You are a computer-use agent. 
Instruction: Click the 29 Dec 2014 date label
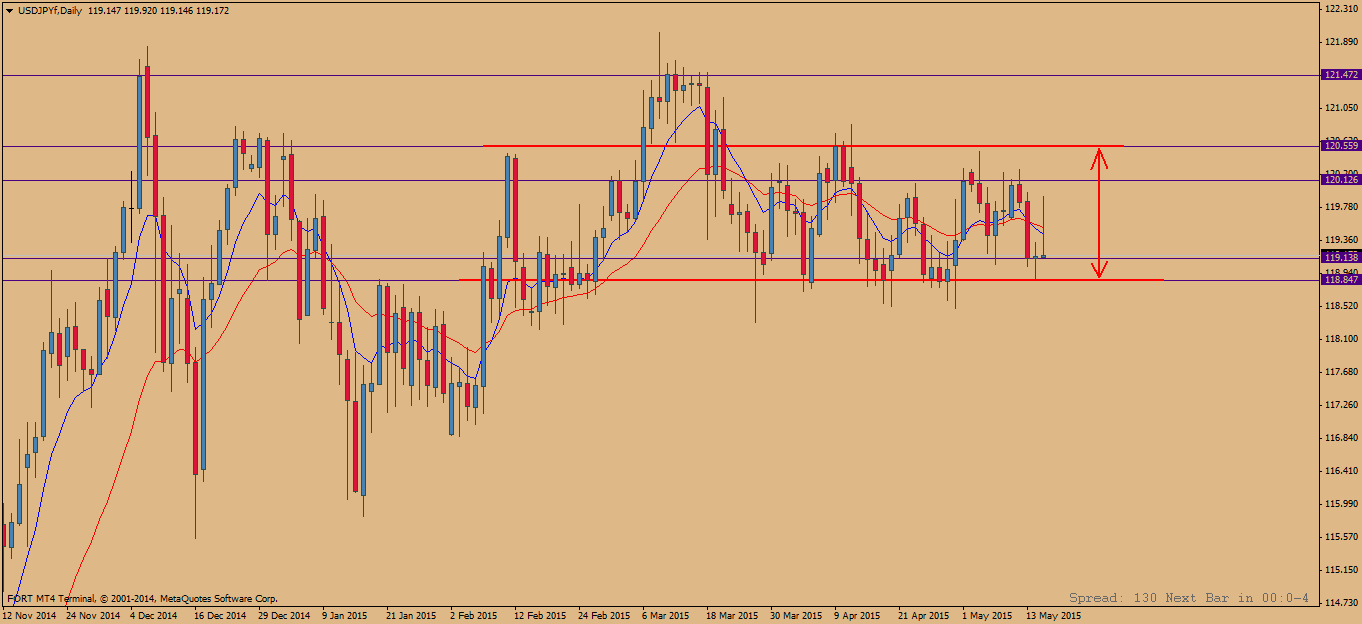(x=284, y=615)
